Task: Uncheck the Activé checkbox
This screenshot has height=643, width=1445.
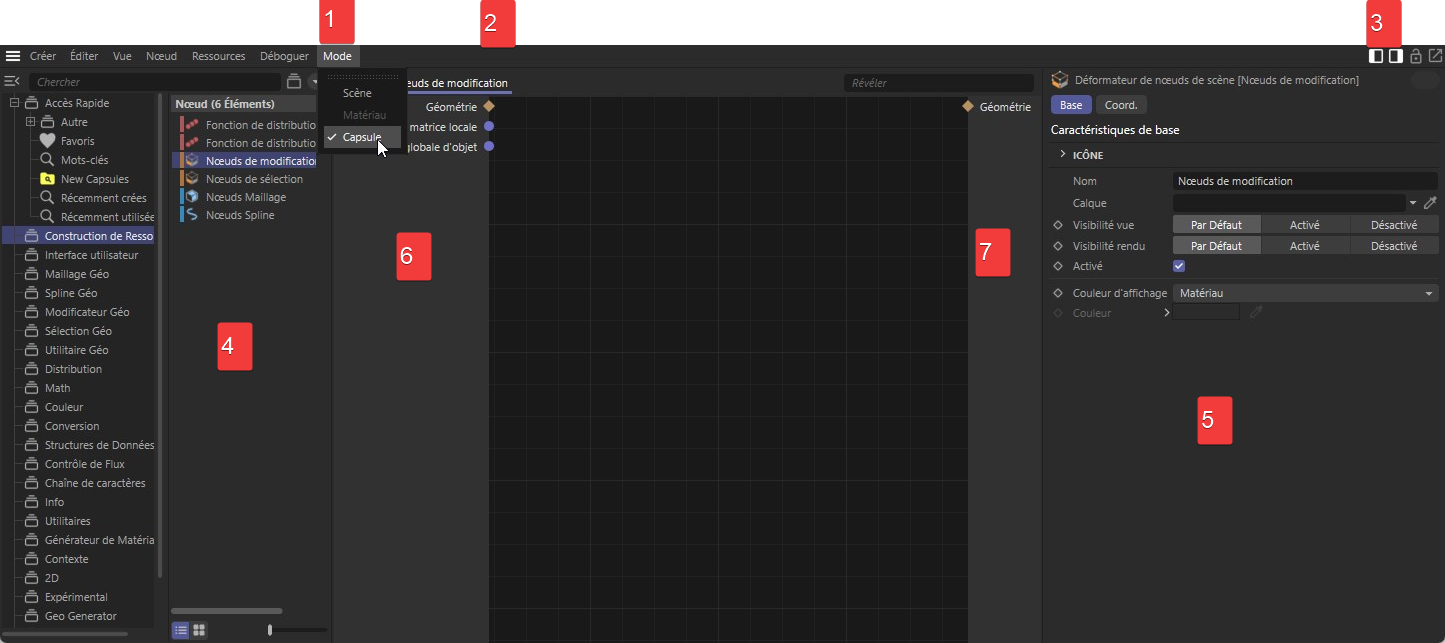Action: (1179, 266)
